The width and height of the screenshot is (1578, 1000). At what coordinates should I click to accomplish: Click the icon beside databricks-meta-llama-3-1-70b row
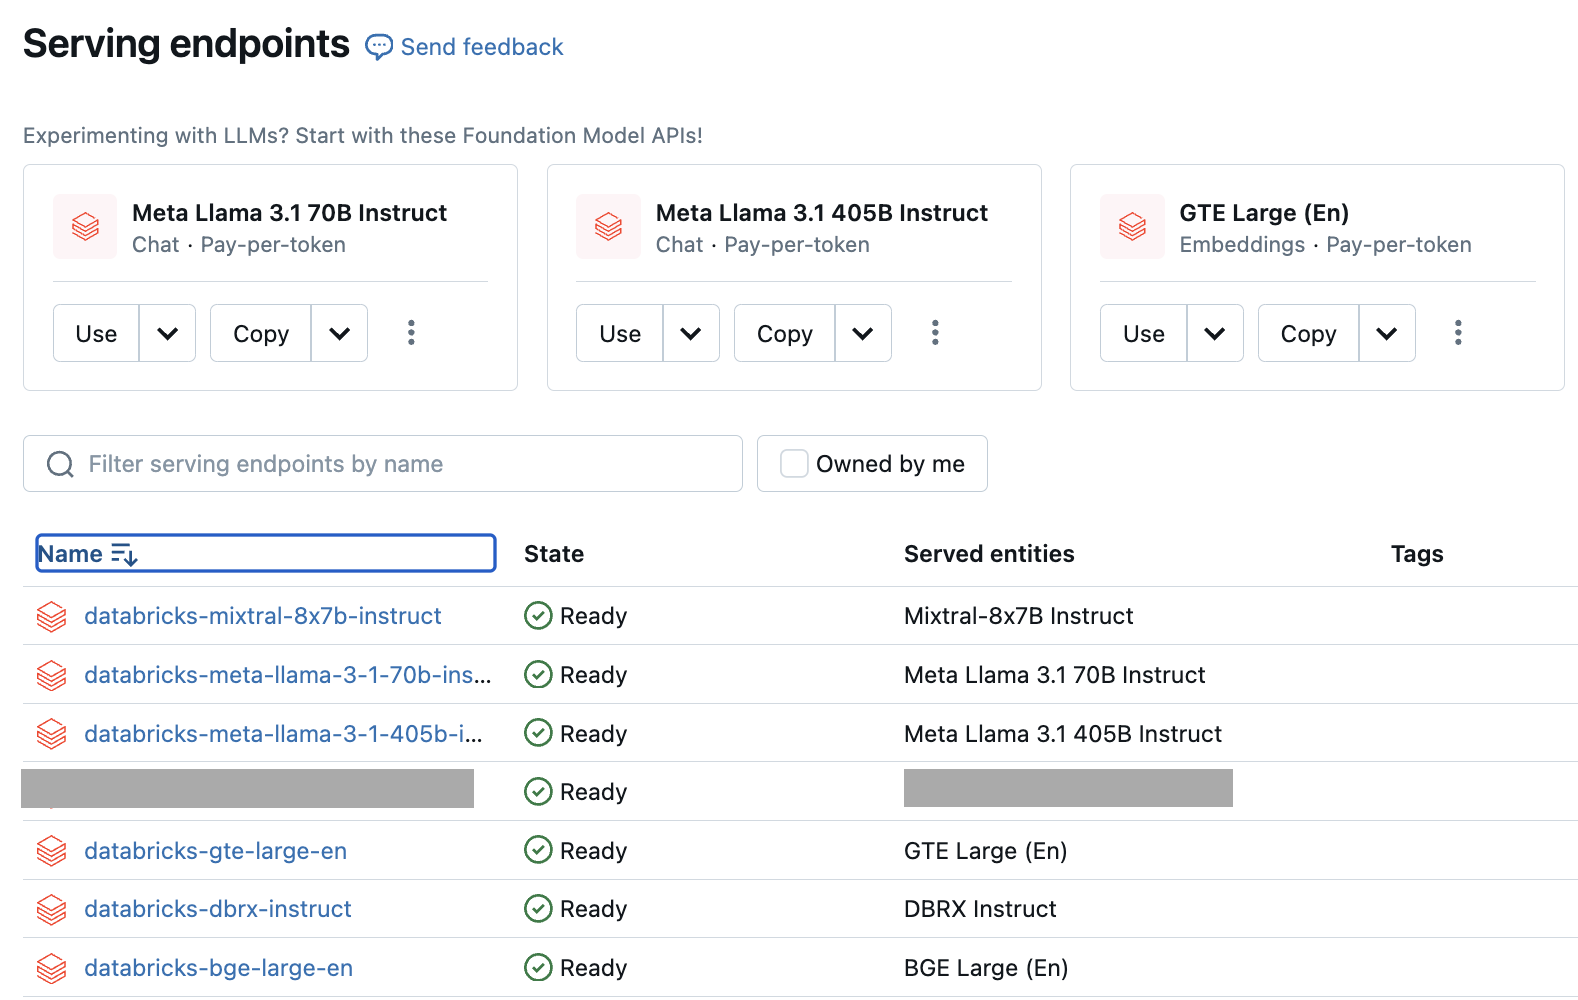[51, 676]
